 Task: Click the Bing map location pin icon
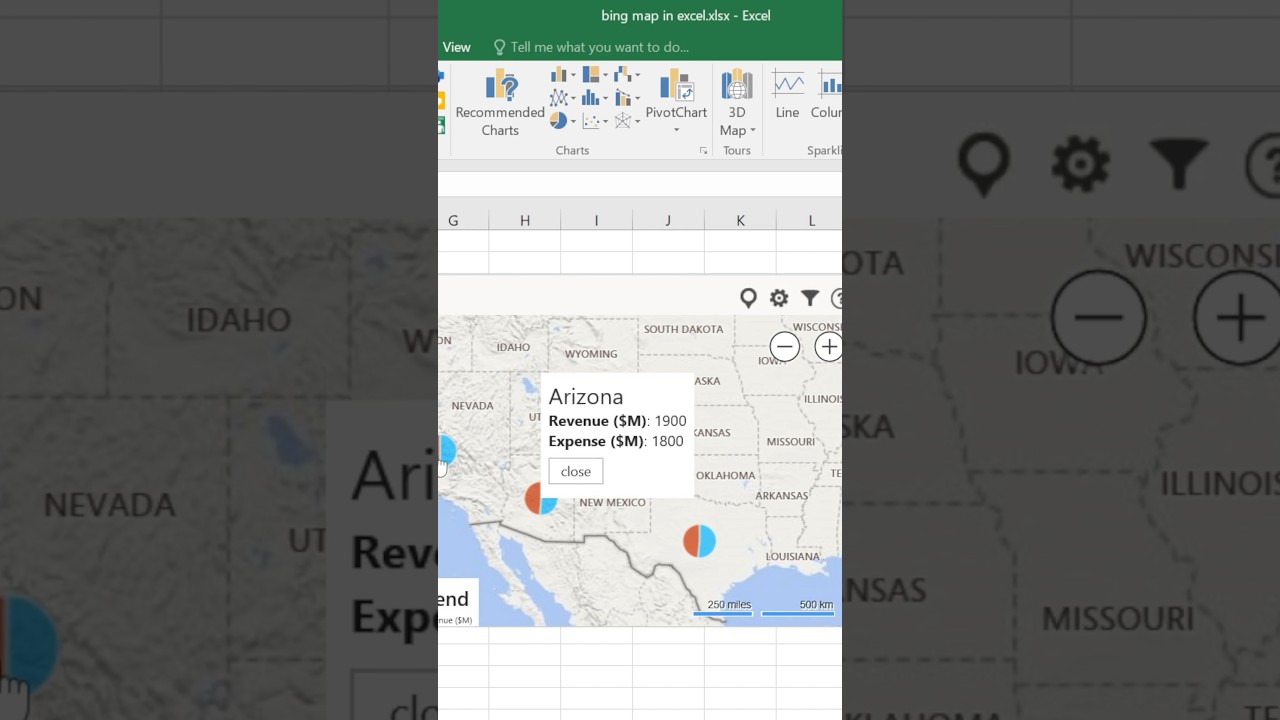[748, 298]
